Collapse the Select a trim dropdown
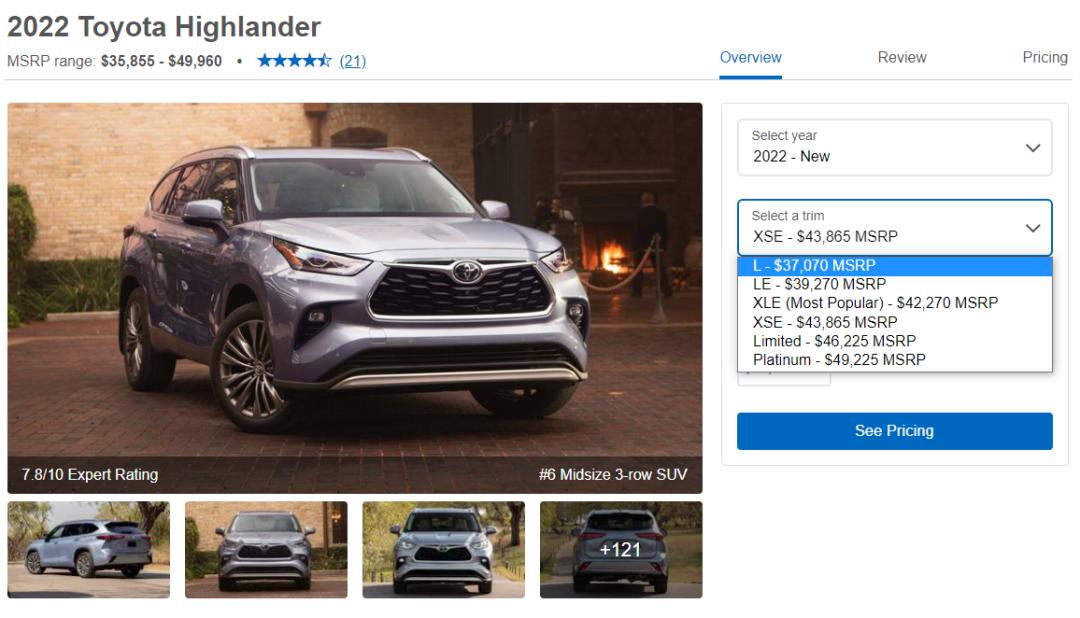 pyautogui.click(x=894, y=228)
